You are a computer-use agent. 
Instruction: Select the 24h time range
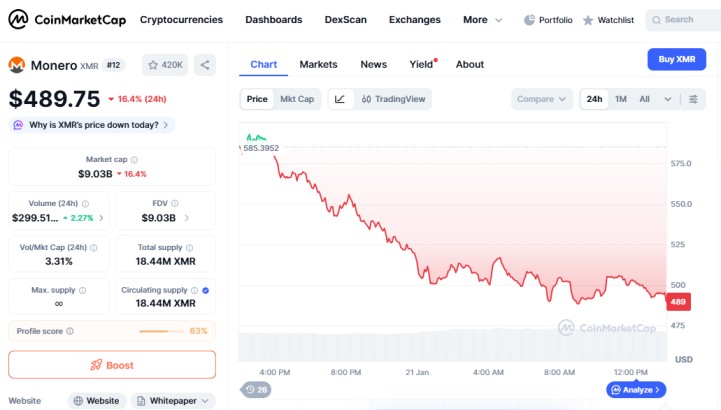[x=594, y=99]
